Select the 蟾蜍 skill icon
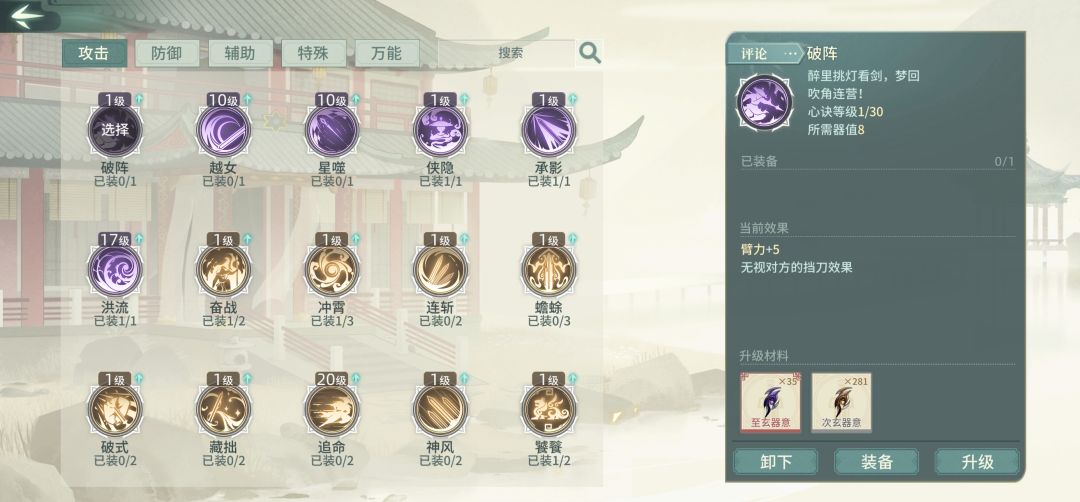Viewport: 1080px width, 502px height. (549, 271)
